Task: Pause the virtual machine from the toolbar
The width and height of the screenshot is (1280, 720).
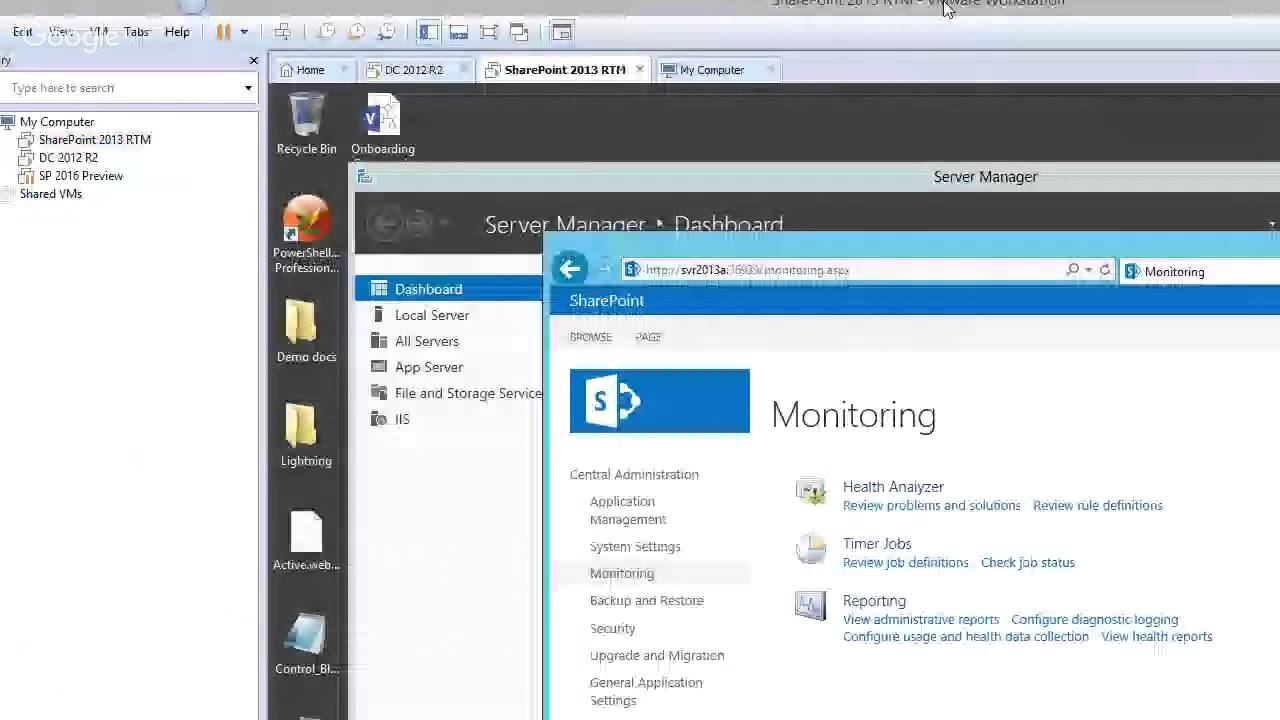Action: pos(223,32)
